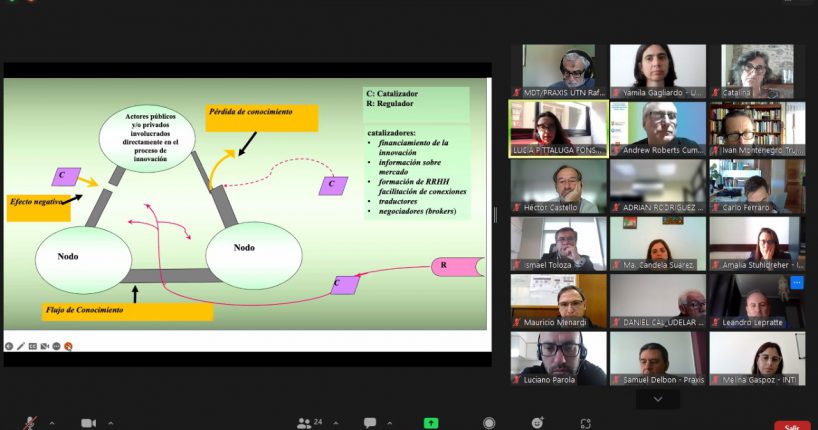Expand chat options arrow

point(390,423)
